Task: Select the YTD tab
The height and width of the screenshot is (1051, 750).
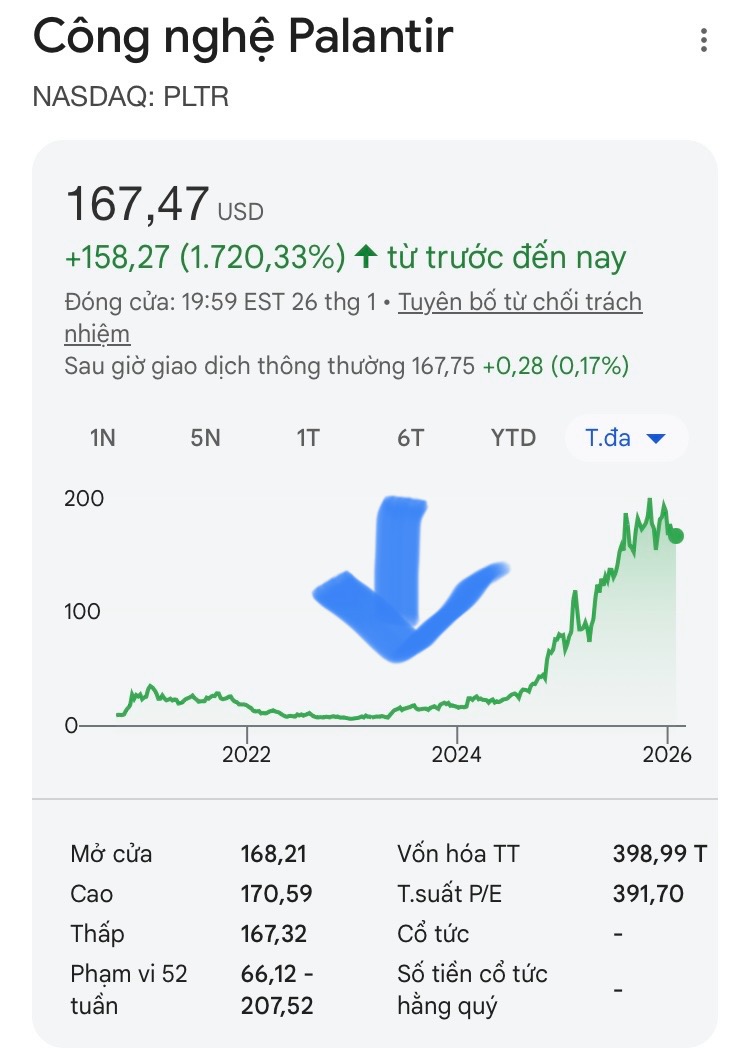Action: coord(513,438)
